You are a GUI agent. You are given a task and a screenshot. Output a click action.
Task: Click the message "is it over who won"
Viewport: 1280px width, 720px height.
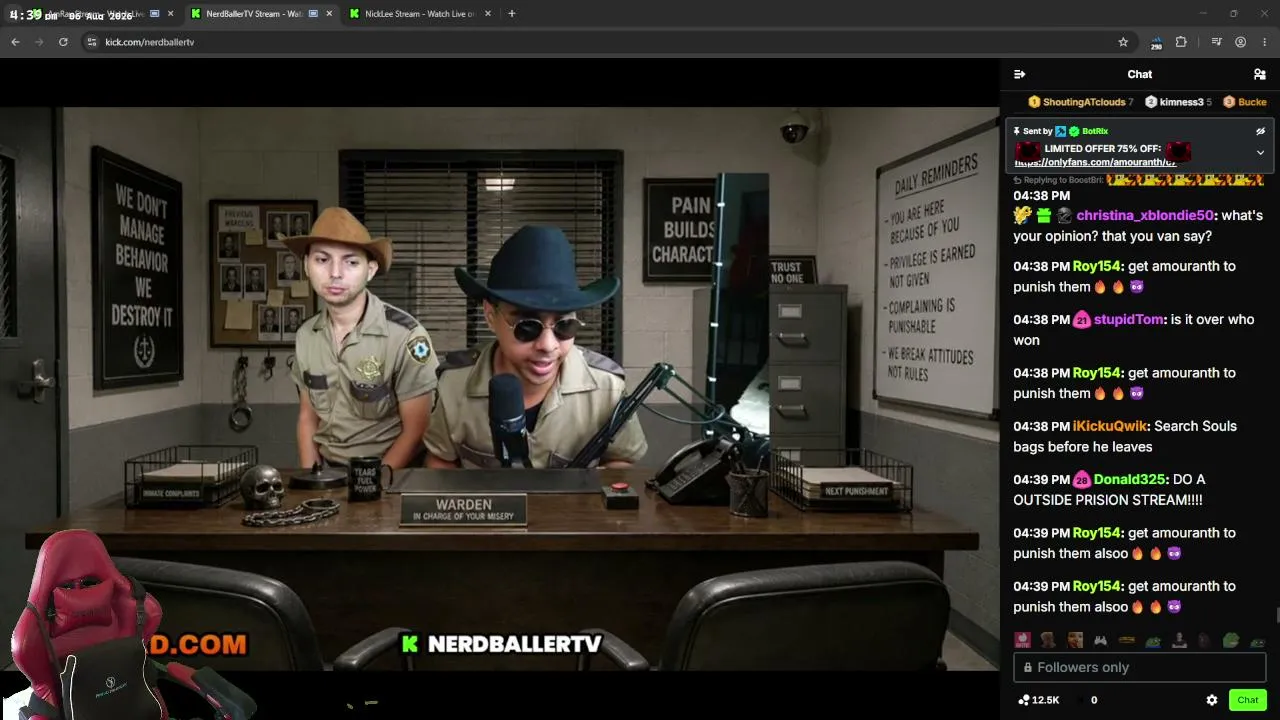pos(1133,330)
